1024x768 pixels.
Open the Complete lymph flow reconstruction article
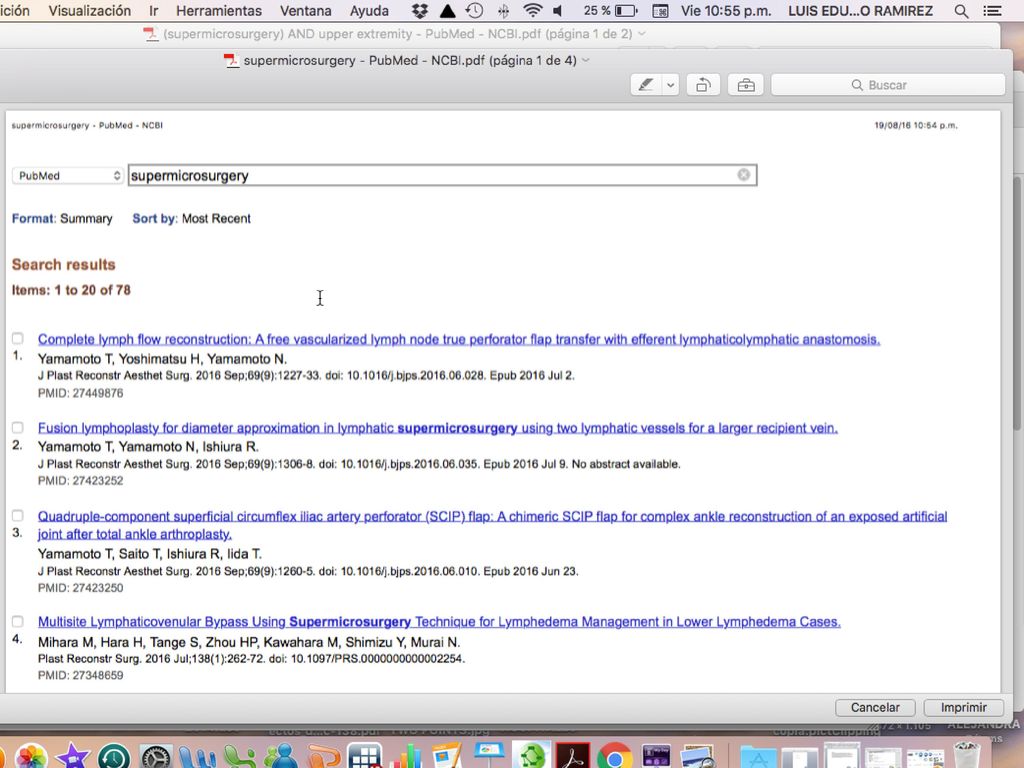tap(459, 340)
